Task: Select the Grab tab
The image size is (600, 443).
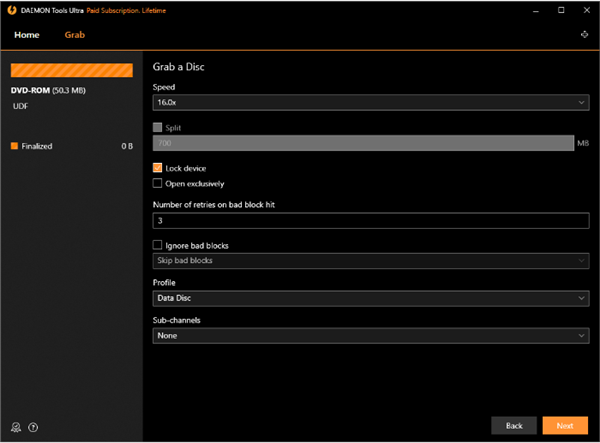Action: pyautogui.click(x=75, y=35)
